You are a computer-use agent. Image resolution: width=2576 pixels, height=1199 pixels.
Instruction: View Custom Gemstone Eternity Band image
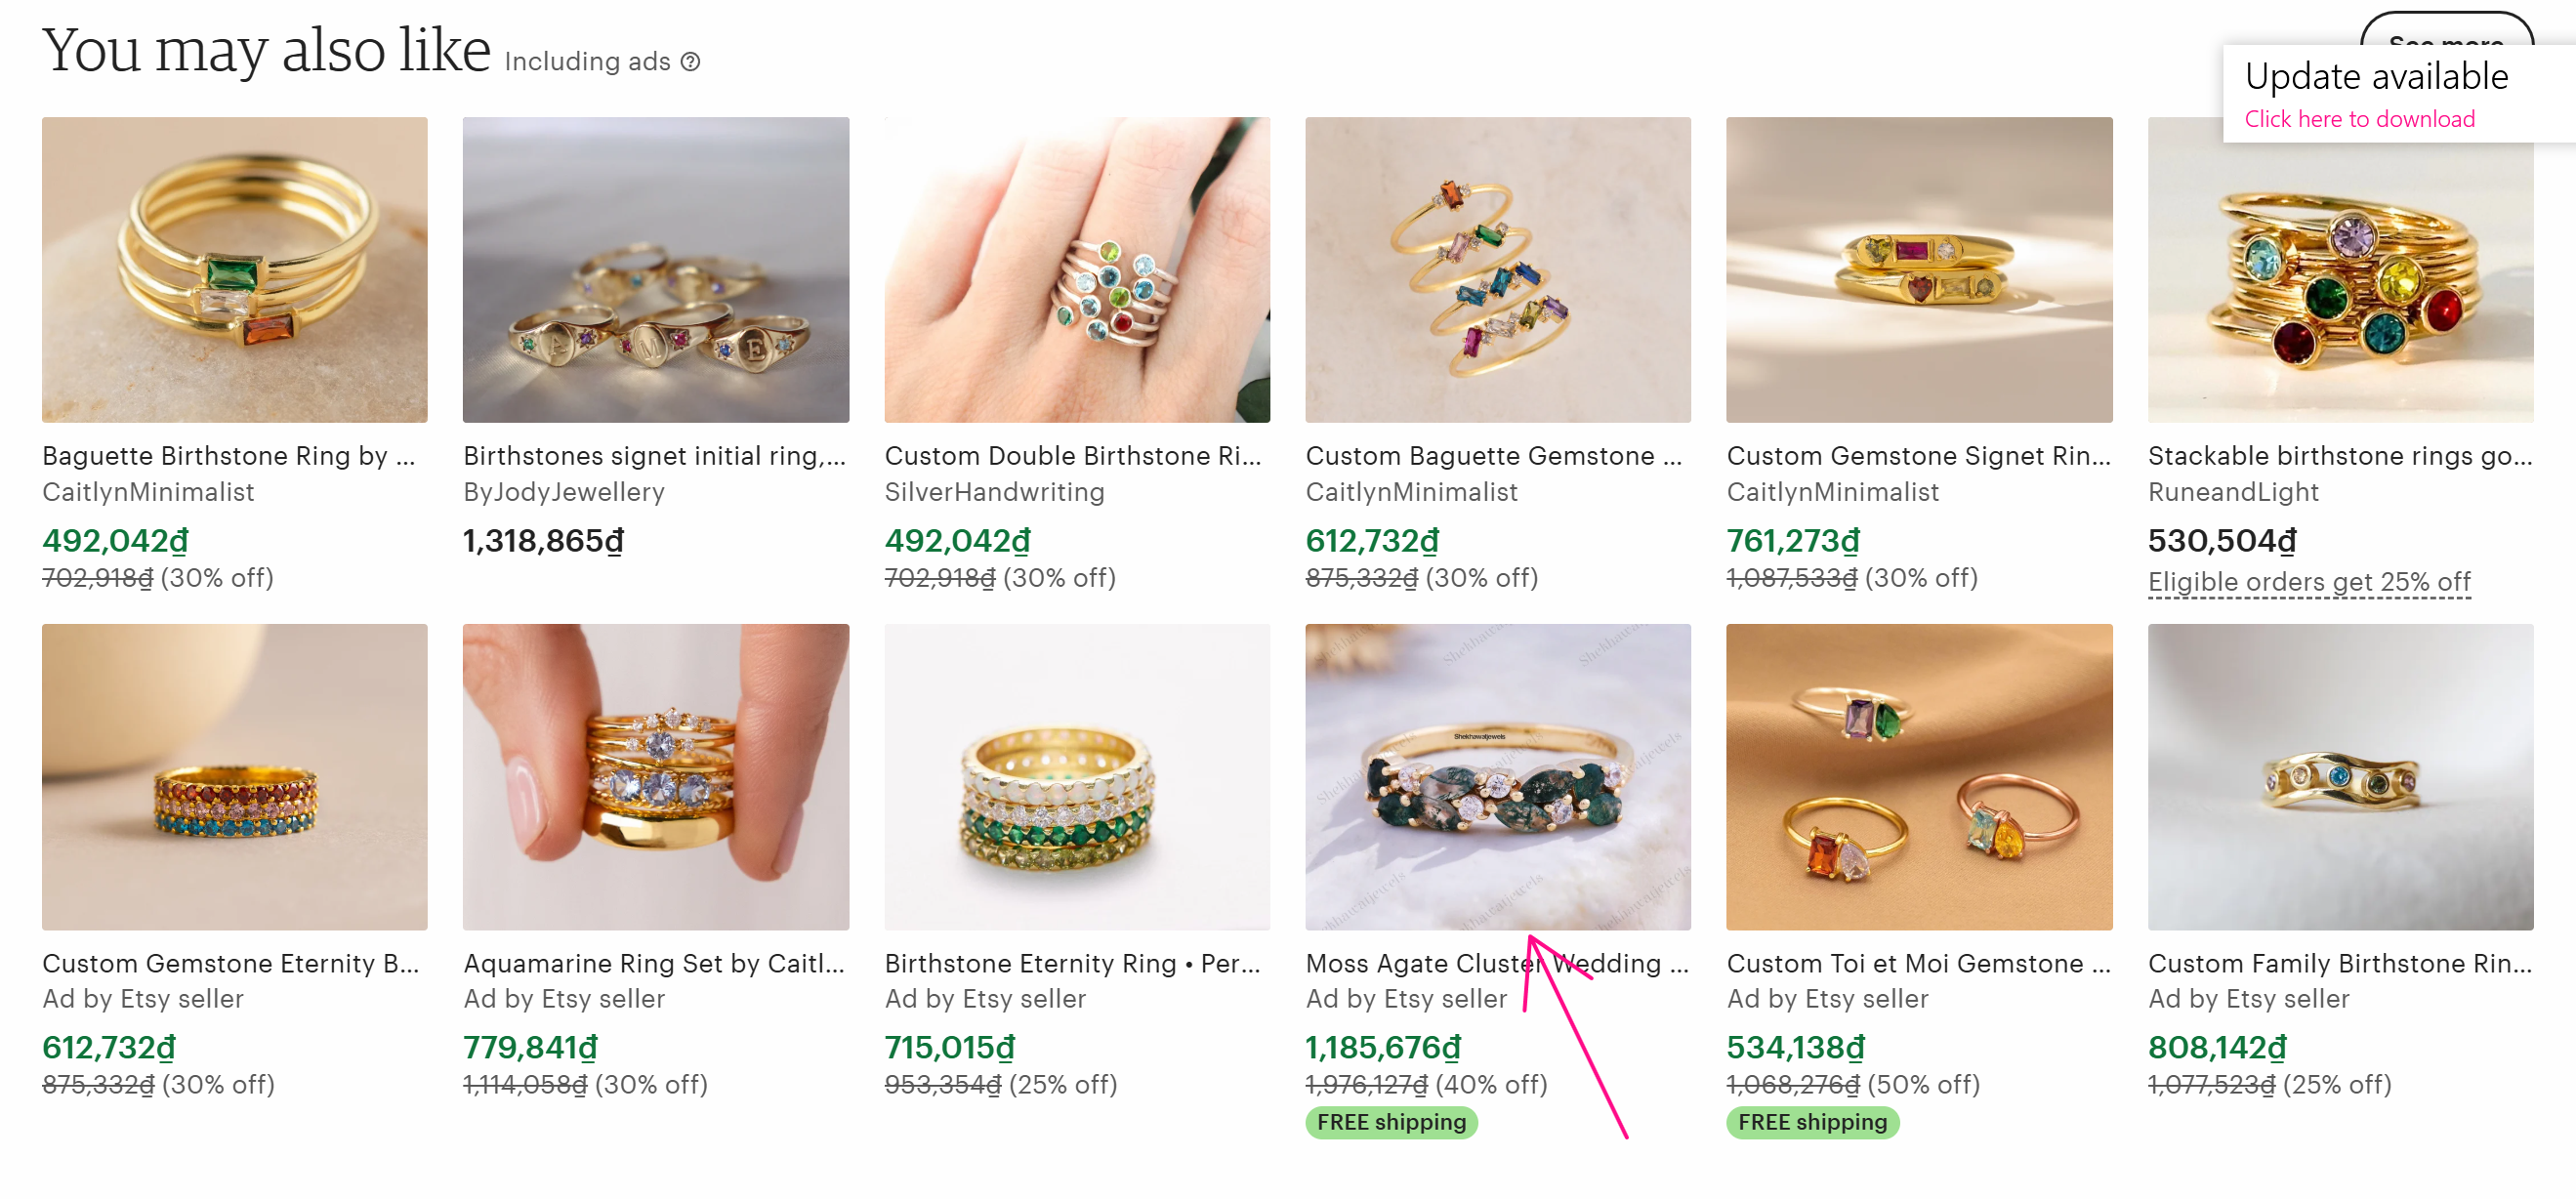(x=234, y=776)
